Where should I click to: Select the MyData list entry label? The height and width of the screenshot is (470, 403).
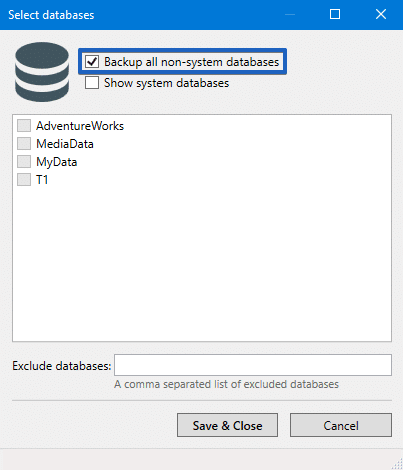point(57,162)
